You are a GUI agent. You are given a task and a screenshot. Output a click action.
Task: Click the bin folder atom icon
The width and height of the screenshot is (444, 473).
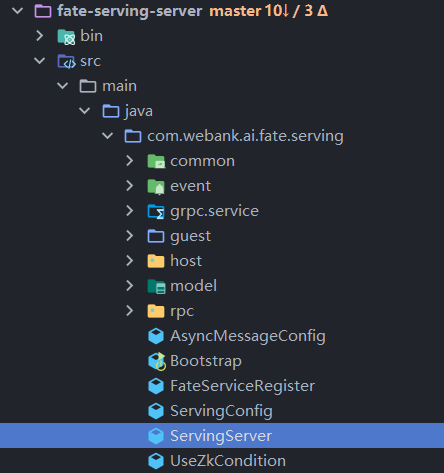pos(66,36)
